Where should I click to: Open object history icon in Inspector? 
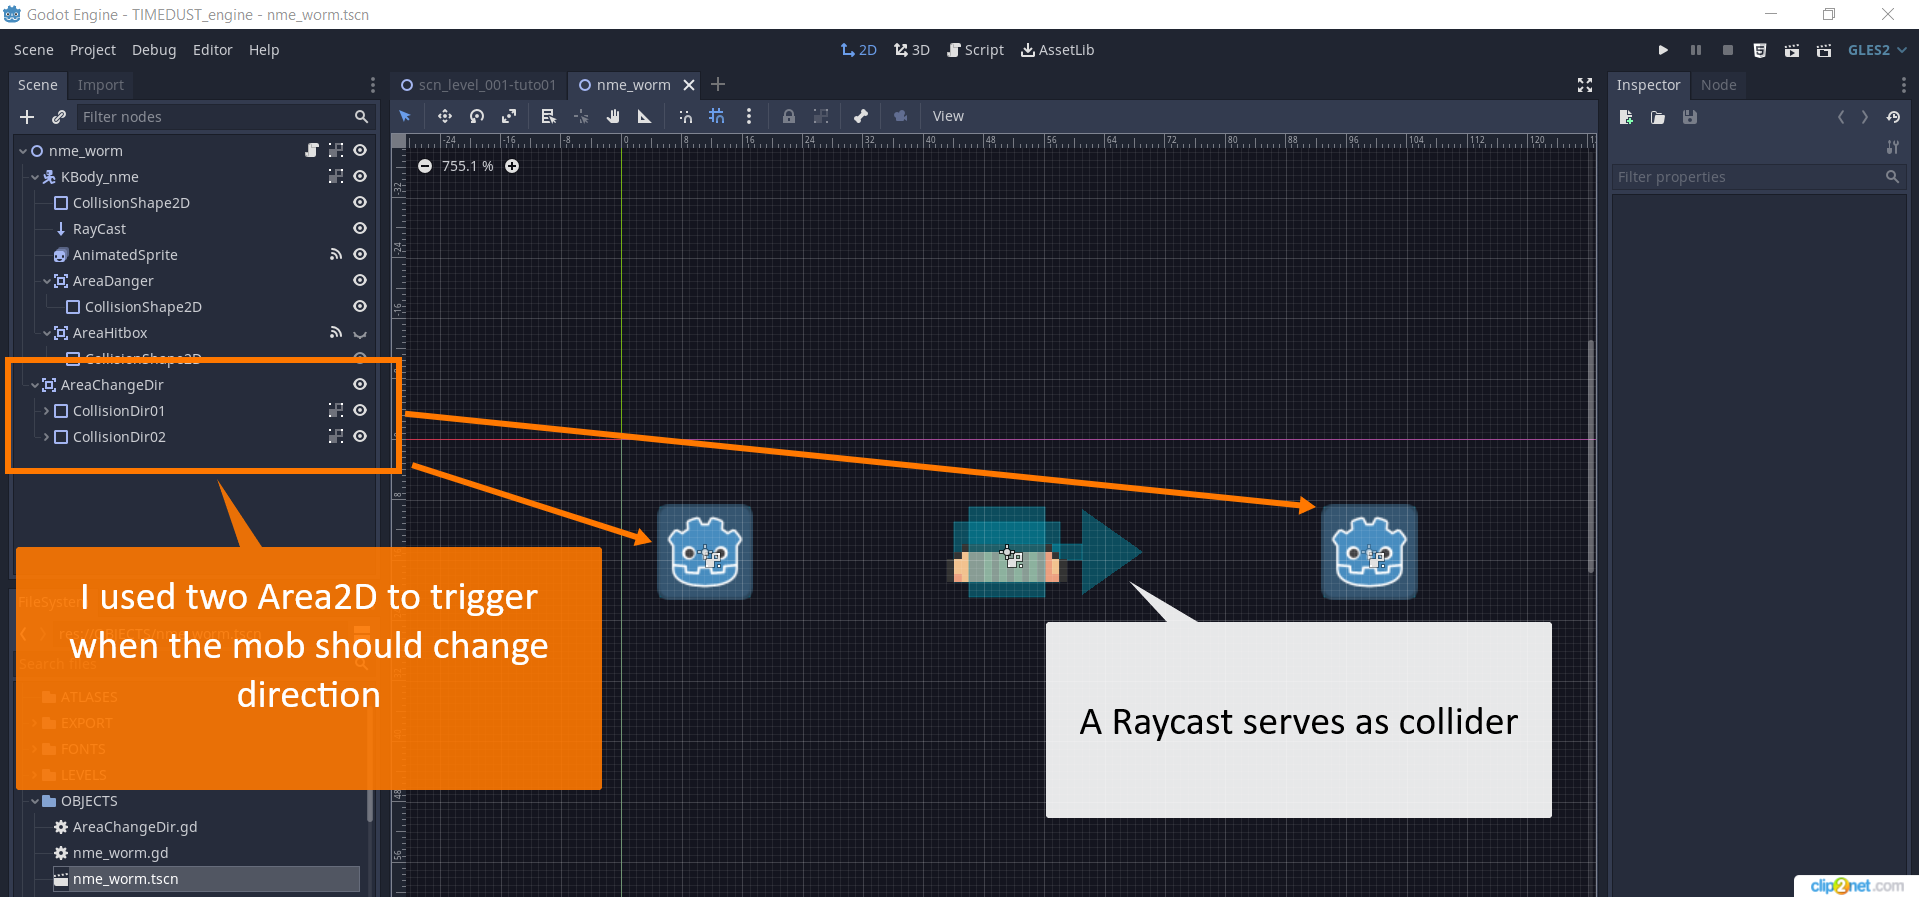(x=1893, y=117)
